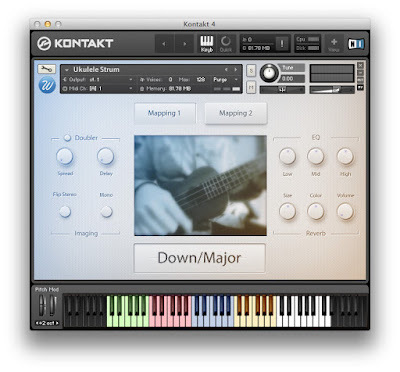Click the Kontakt logo icon
The height and width of the screenshot is (372, 400).
(x=44, y=44)
